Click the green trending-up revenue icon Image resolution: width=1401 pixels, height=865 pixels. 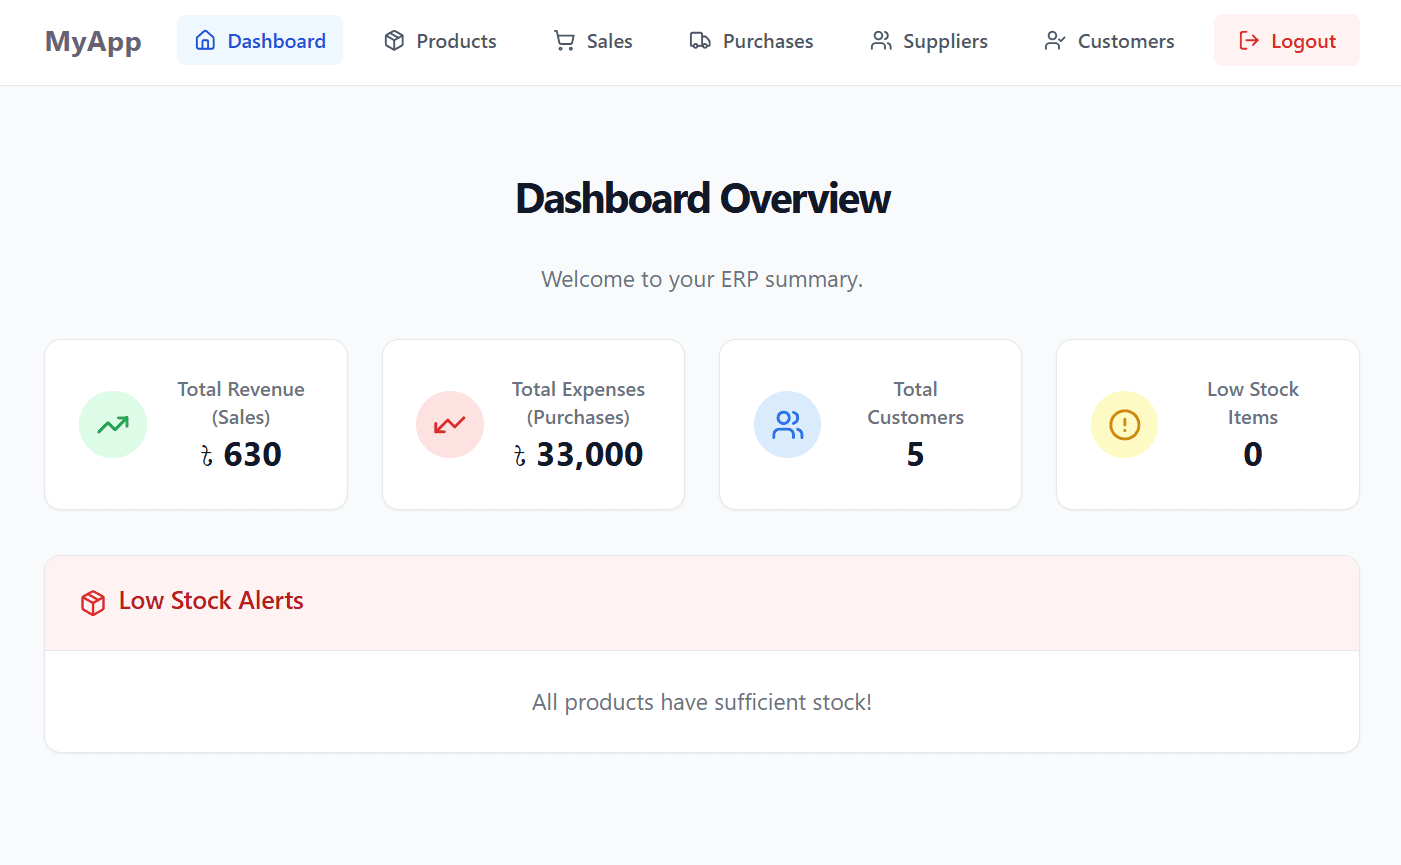(x=113, y=425)
